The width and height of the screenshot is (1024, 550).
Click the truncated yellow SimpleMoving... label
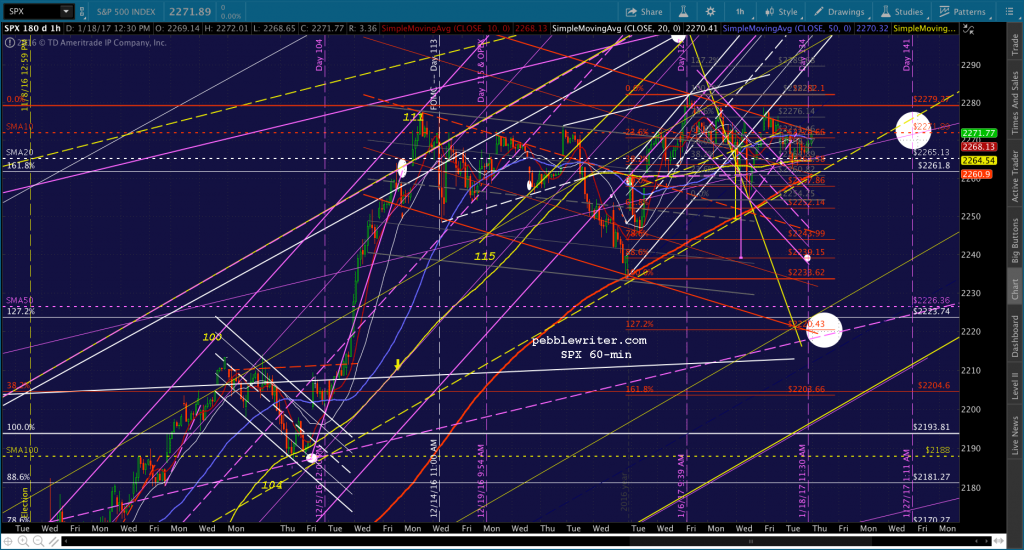pyautogui.click(x=925, y=29)
